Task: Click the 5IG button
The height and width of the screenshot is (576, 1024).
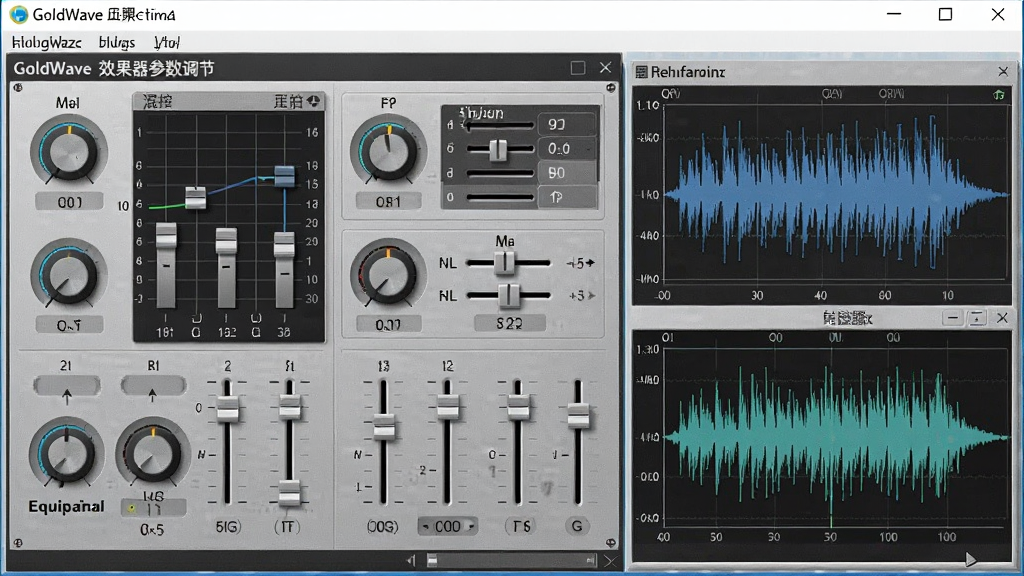Action: point(228,526)
